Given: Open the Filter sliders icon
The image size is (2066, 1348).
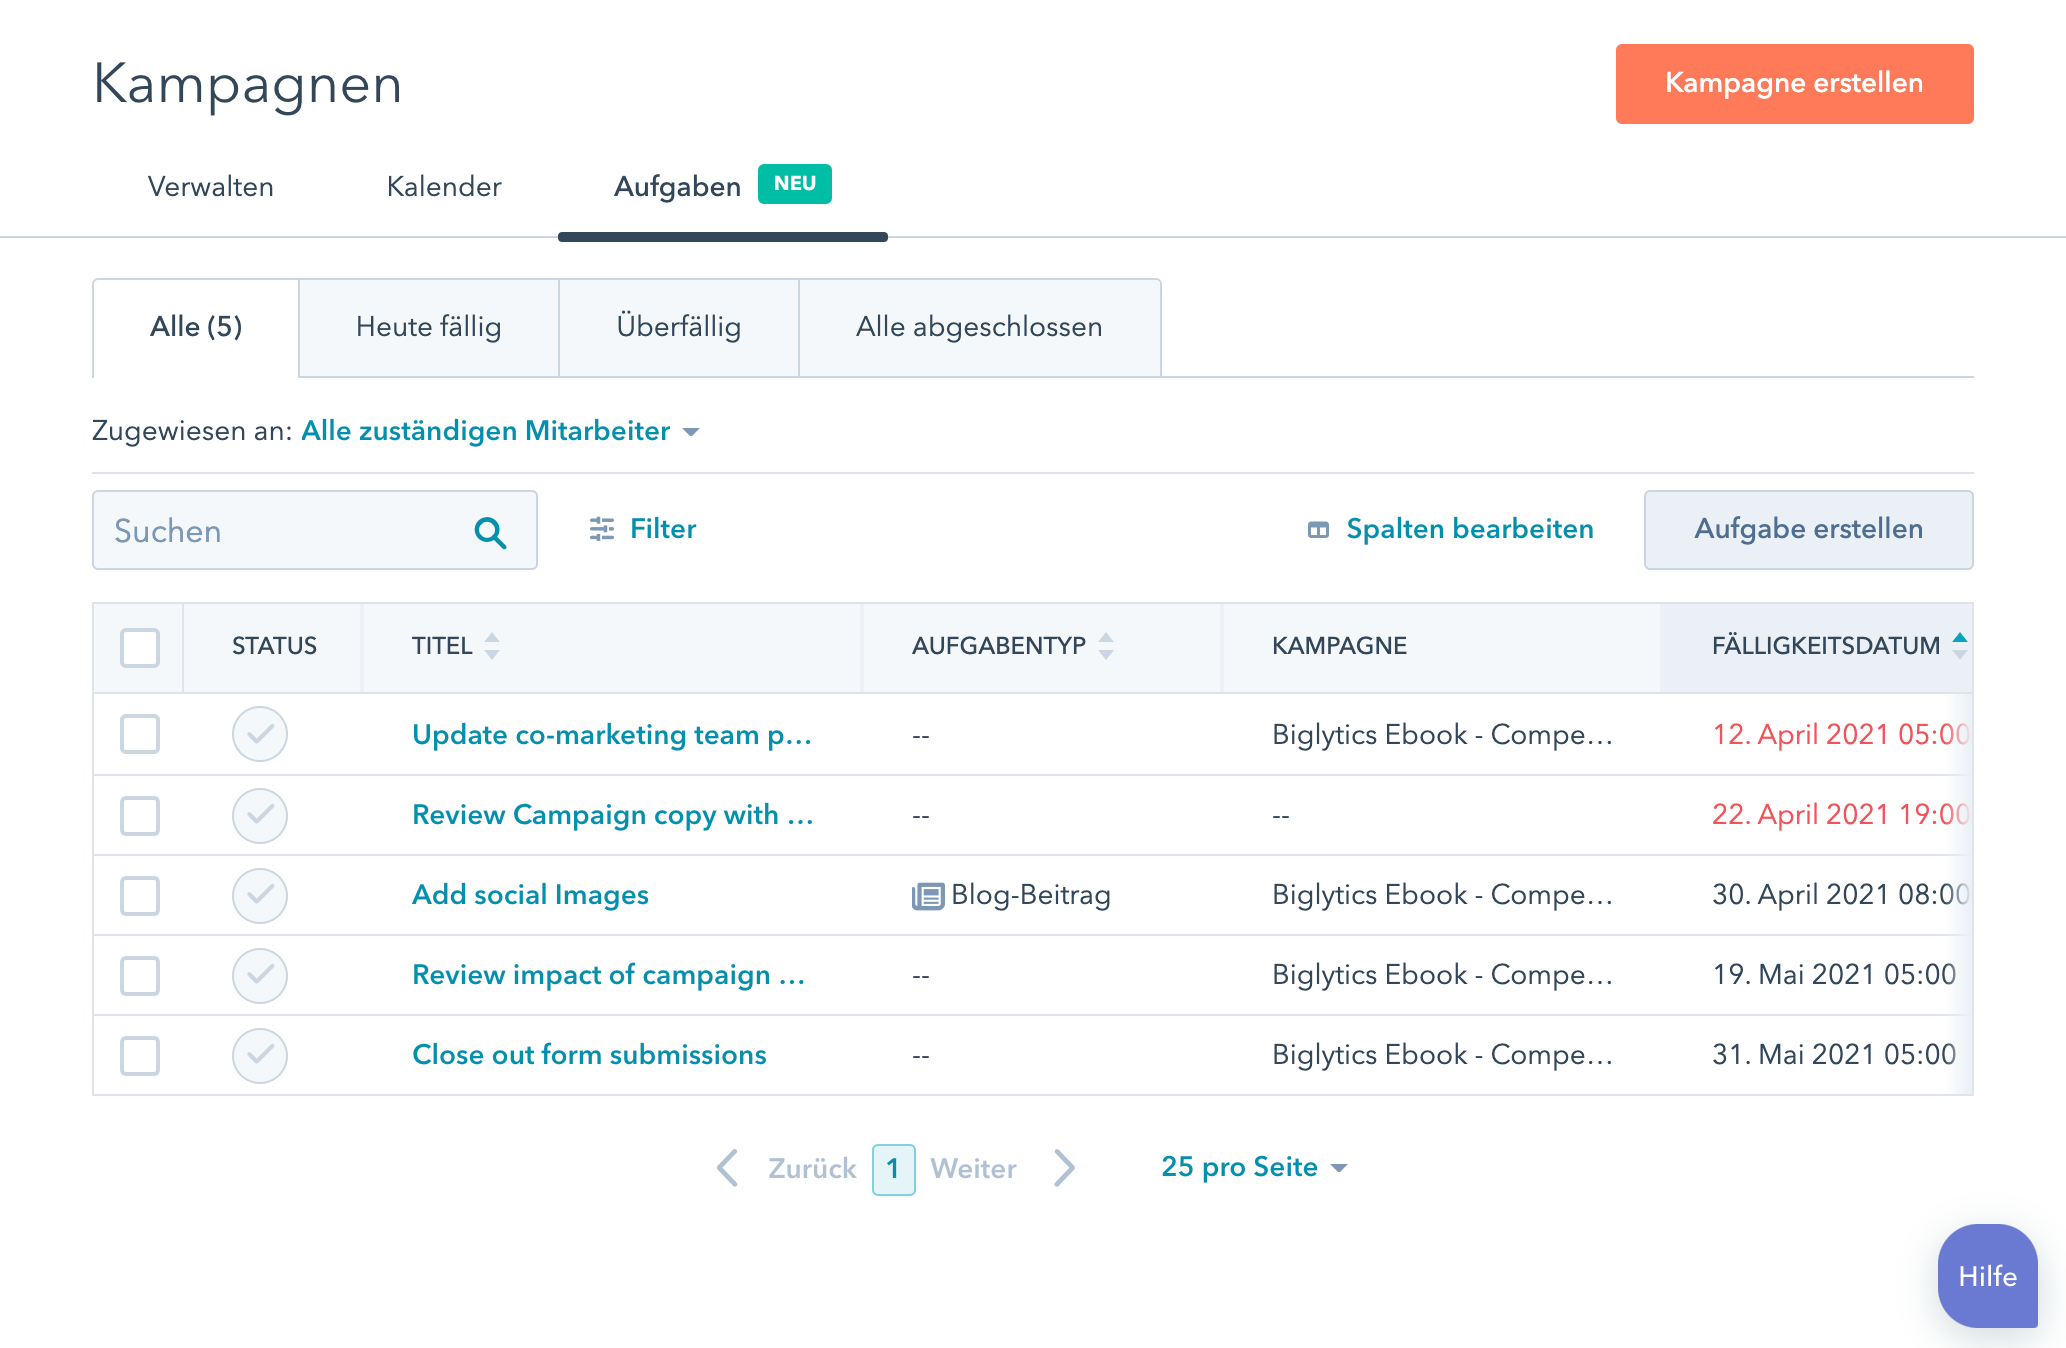Looking at the screenshot, I should 602,529.
